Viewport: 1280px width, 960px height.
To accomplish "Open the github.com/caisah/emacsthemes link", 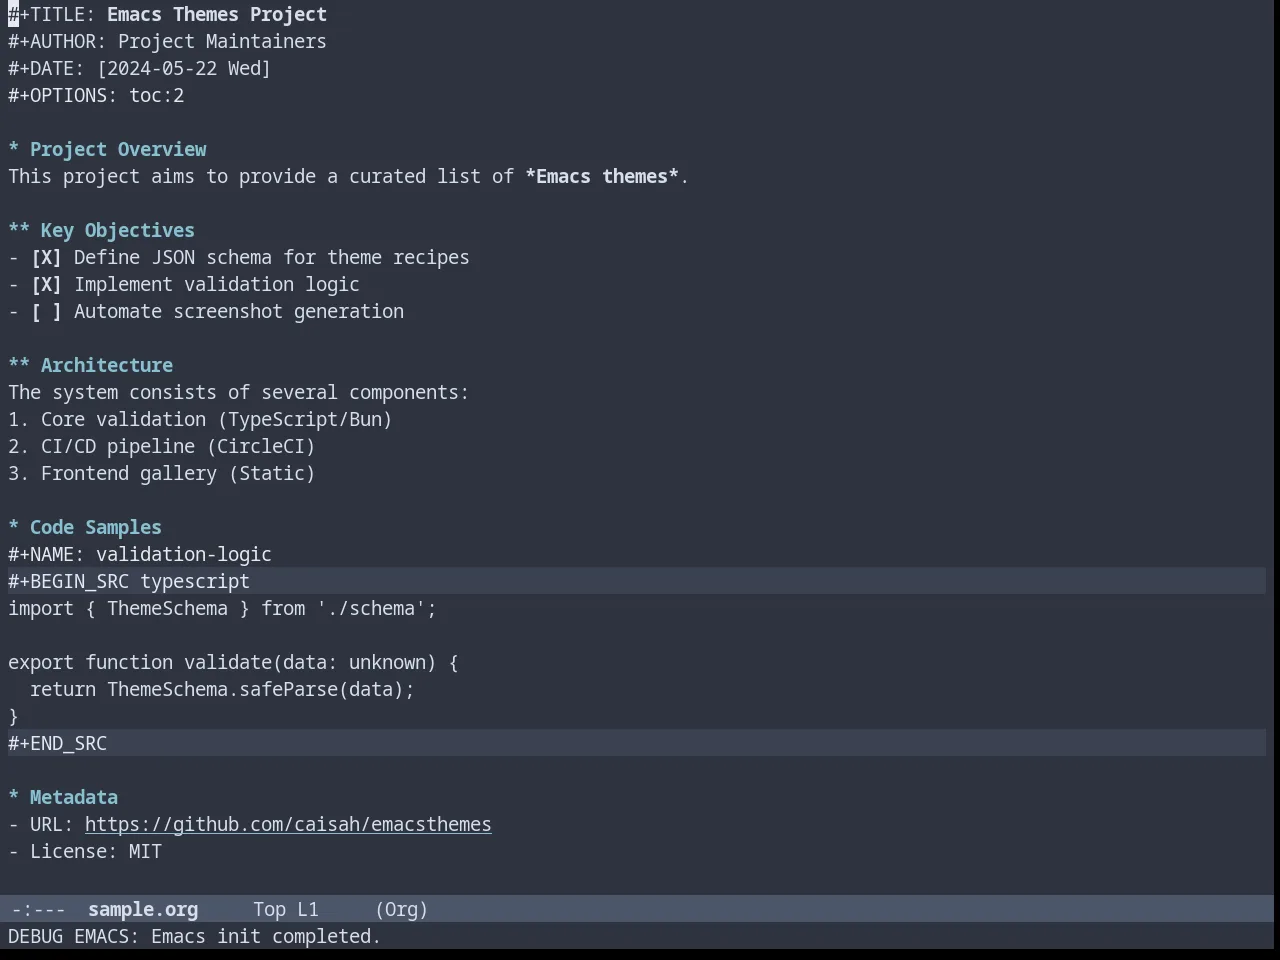I will (288, 825).
